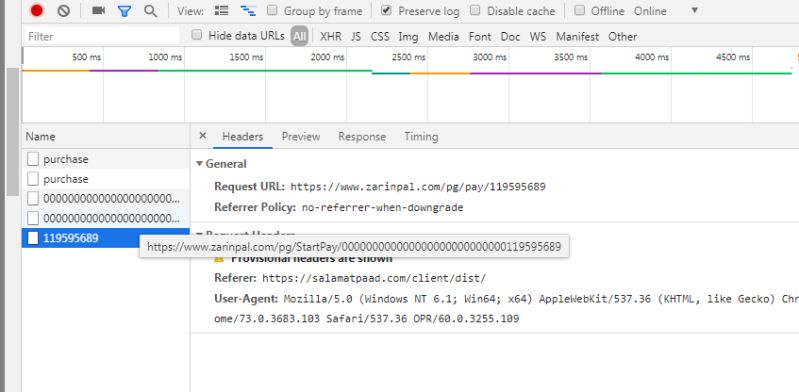Filter requests by XHR
Screen dimensions: 799x392
pos(331,37)
